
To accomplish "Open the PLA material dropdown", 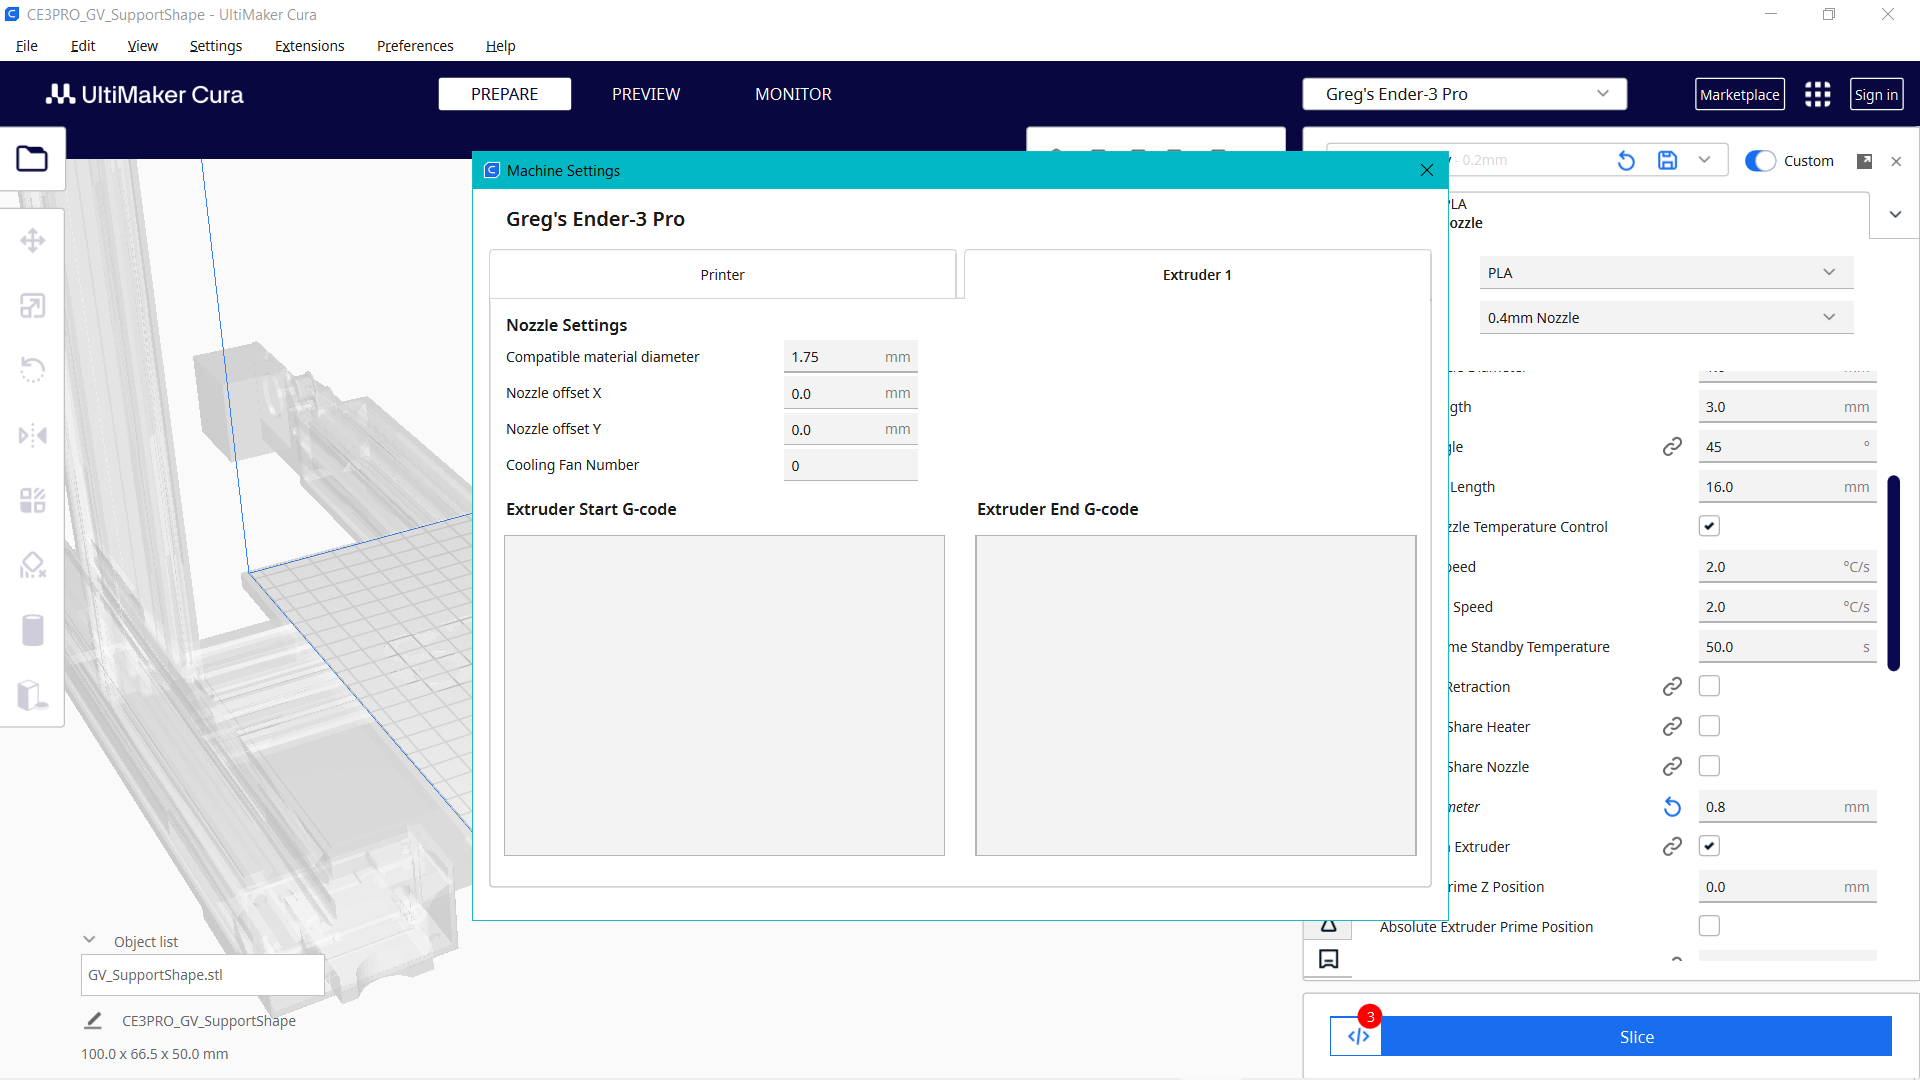I will tap(1665, 272).
